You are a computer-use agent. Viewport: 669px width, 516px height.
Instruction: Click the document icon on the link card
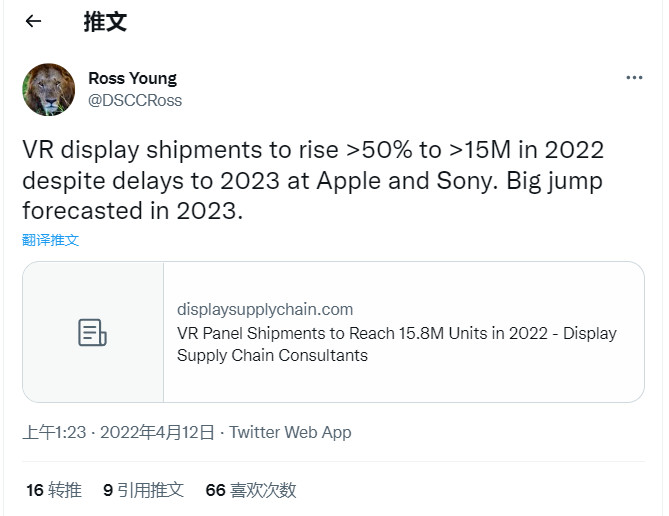[x=92, y=333]
